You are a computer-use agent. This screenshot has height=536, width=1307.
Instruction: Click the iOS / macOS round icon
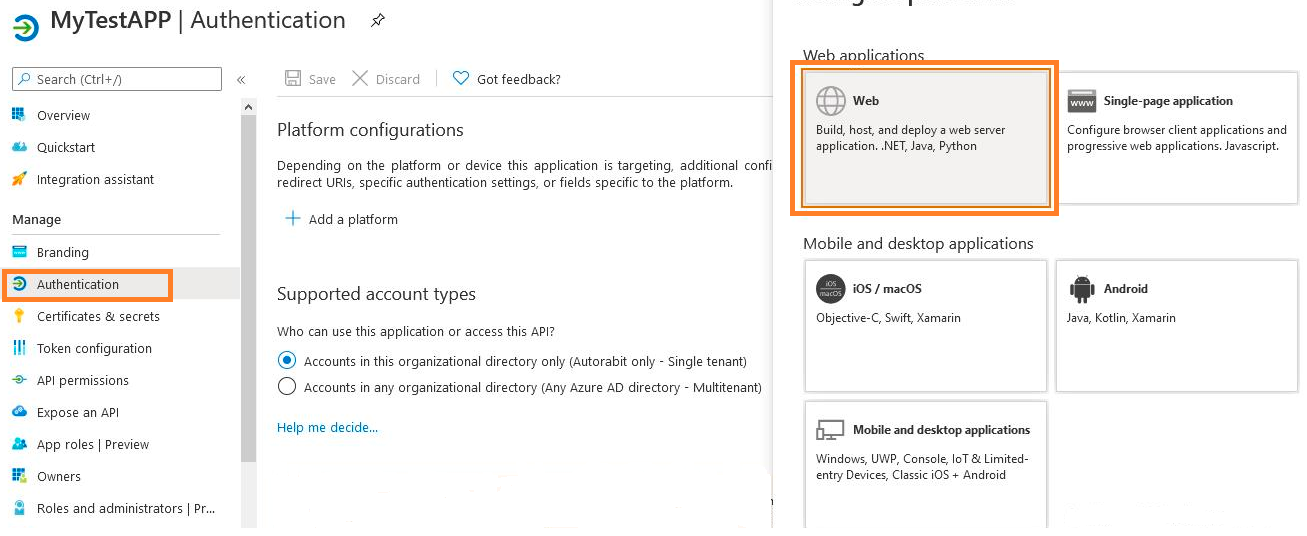tap(831, 289)
